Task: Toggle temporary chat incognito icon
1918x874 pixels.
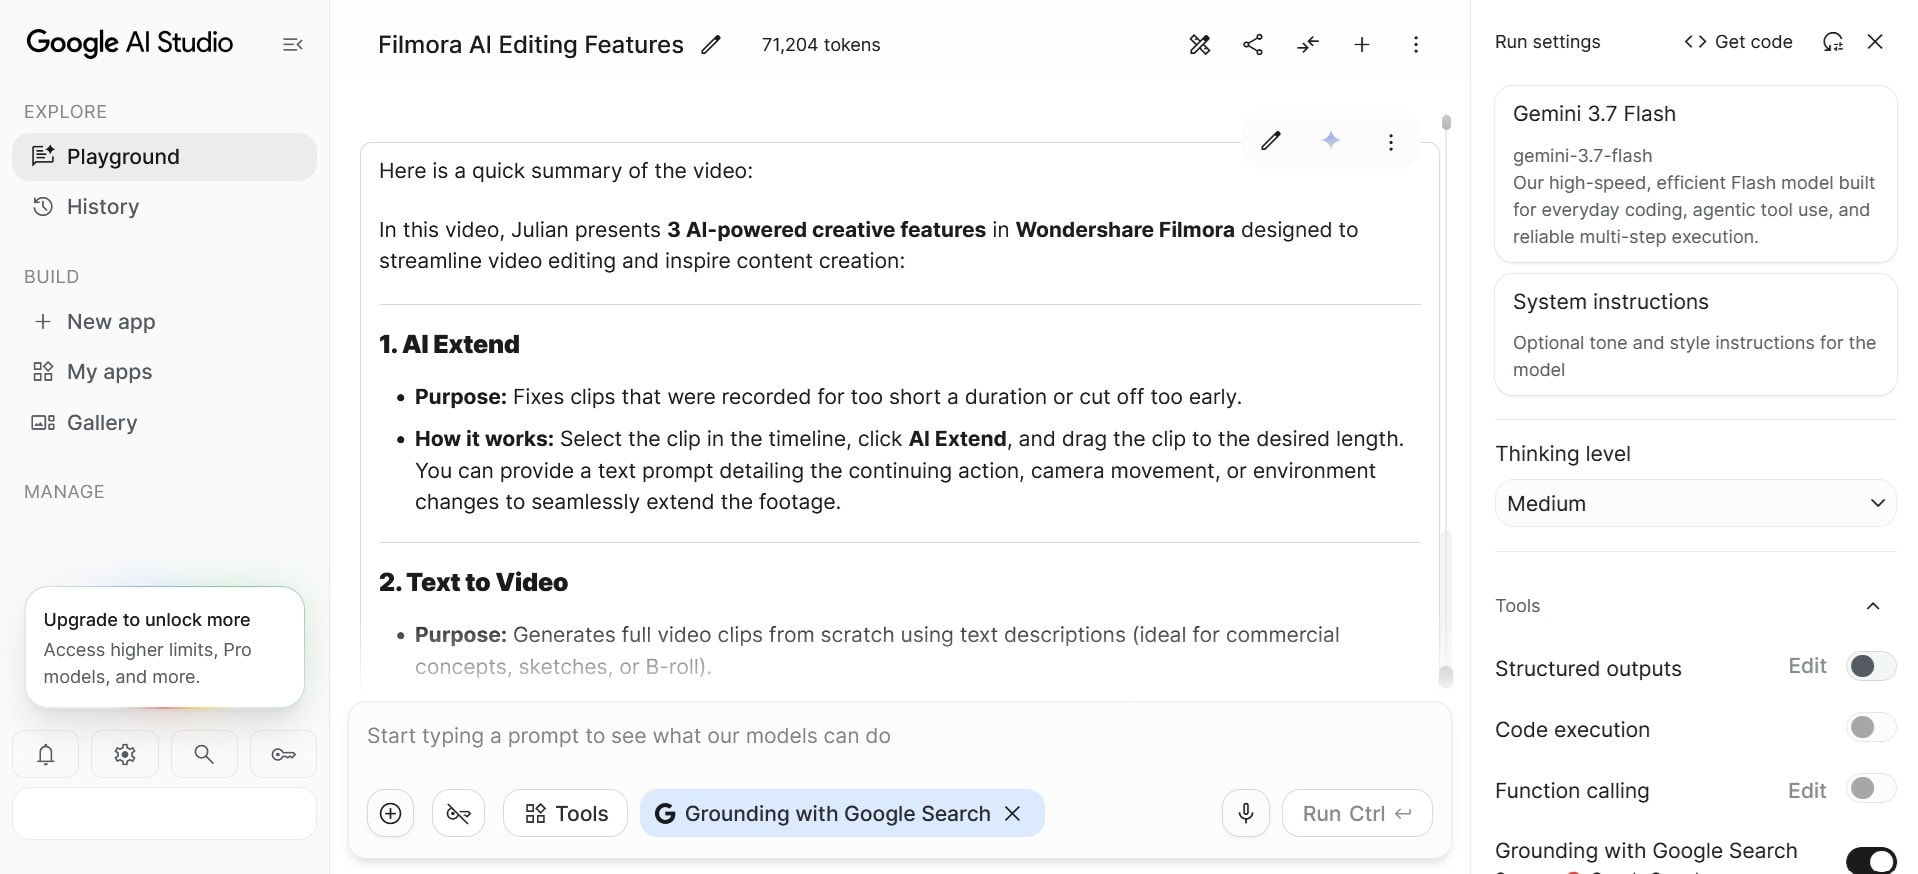Action: click(459, 813)
